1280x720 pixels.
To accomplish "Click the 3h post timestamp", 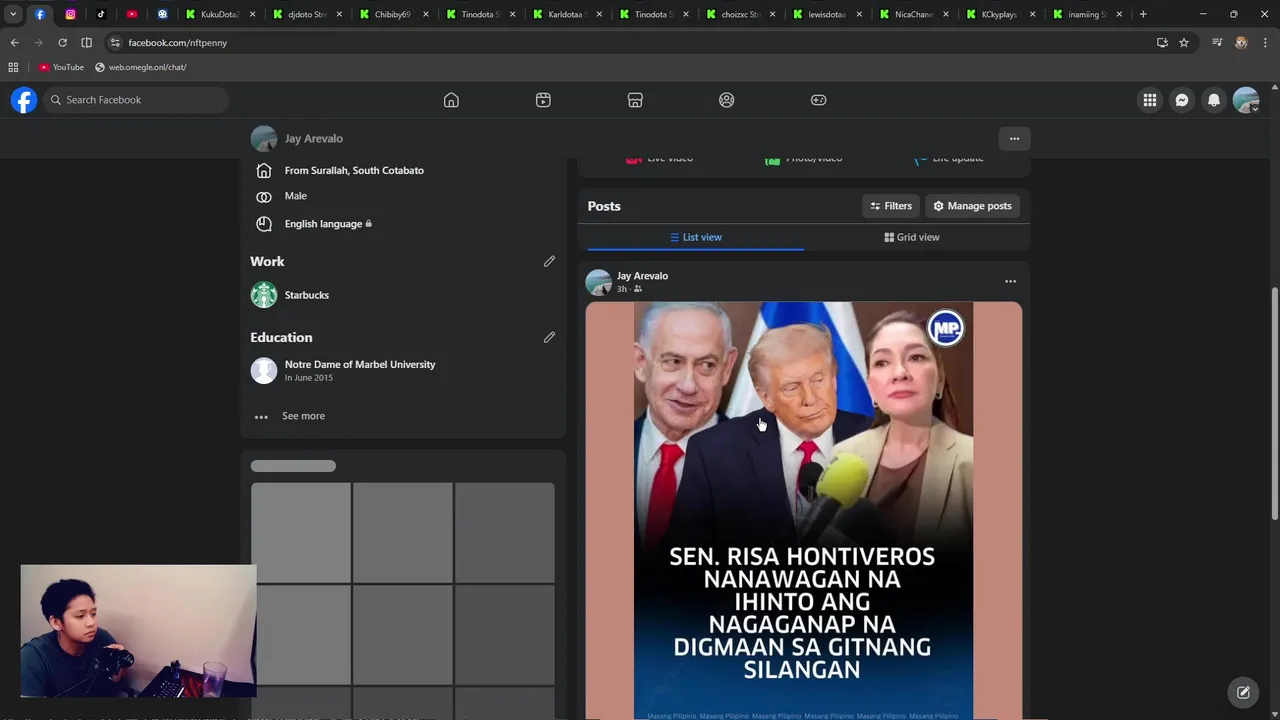I will coord(622,289).
